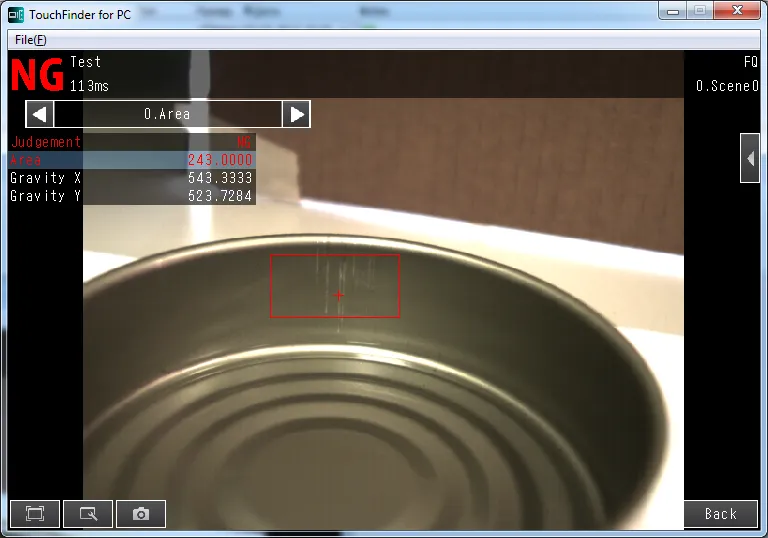Select the highlighted Area value row
The image size is (768, 538).
(131, 160)
